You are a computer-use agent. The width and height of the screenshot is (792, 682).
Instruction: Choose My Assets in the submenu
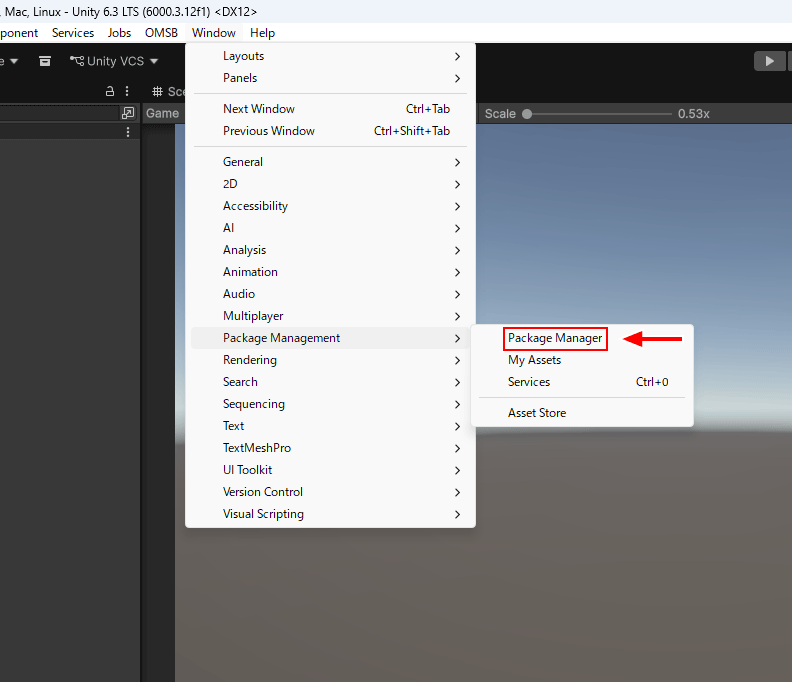coord(534,360)
